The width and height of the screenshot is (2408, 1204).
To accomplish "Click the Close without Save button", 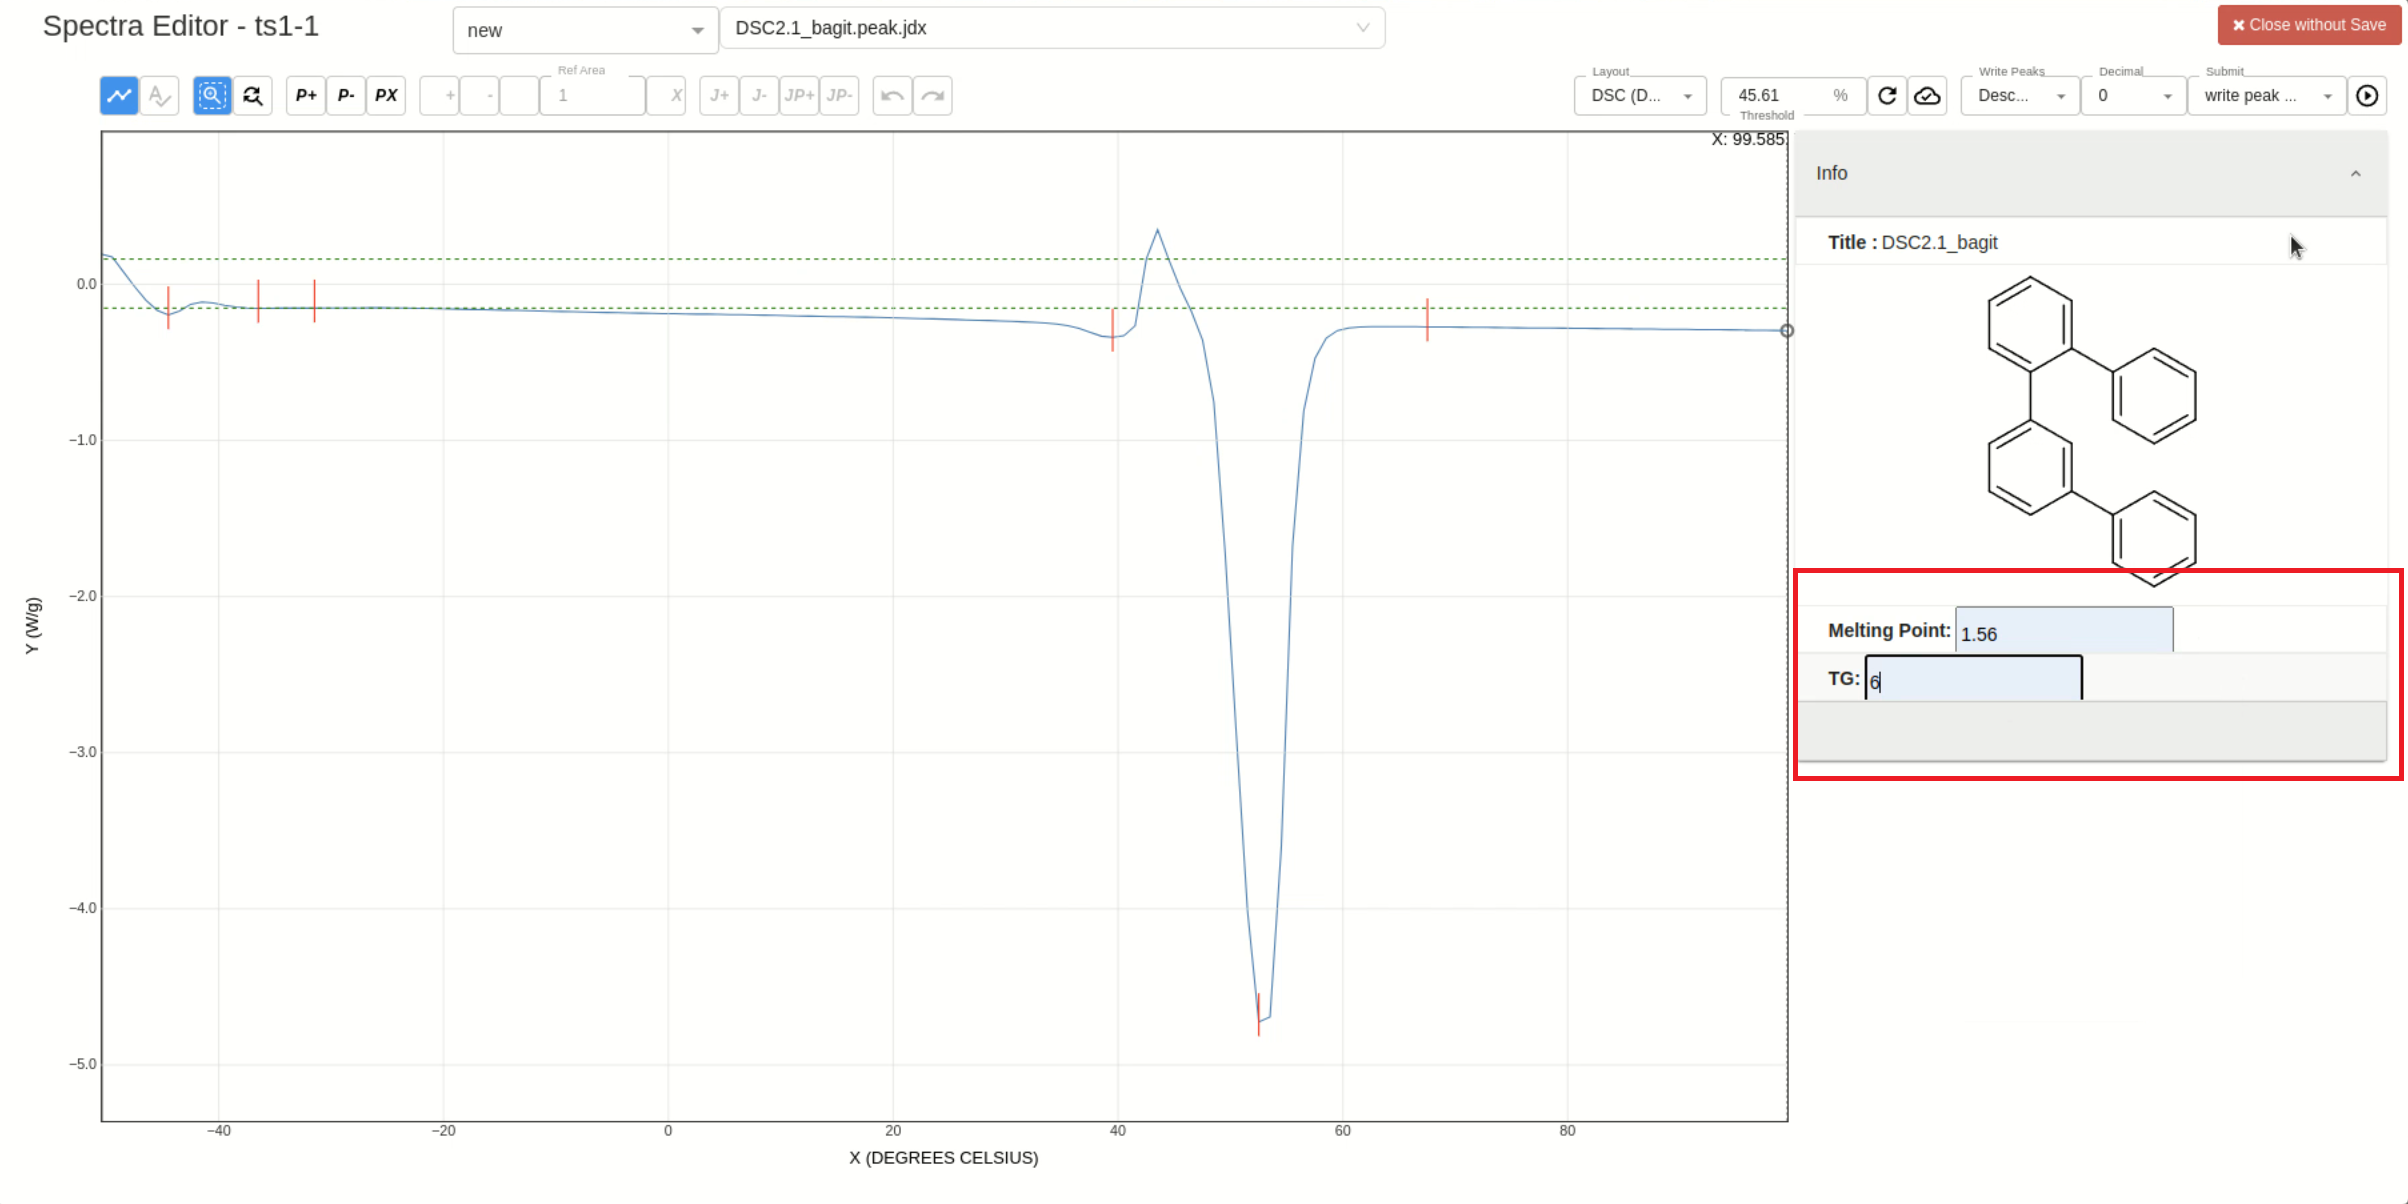I will pos(2308,24).
